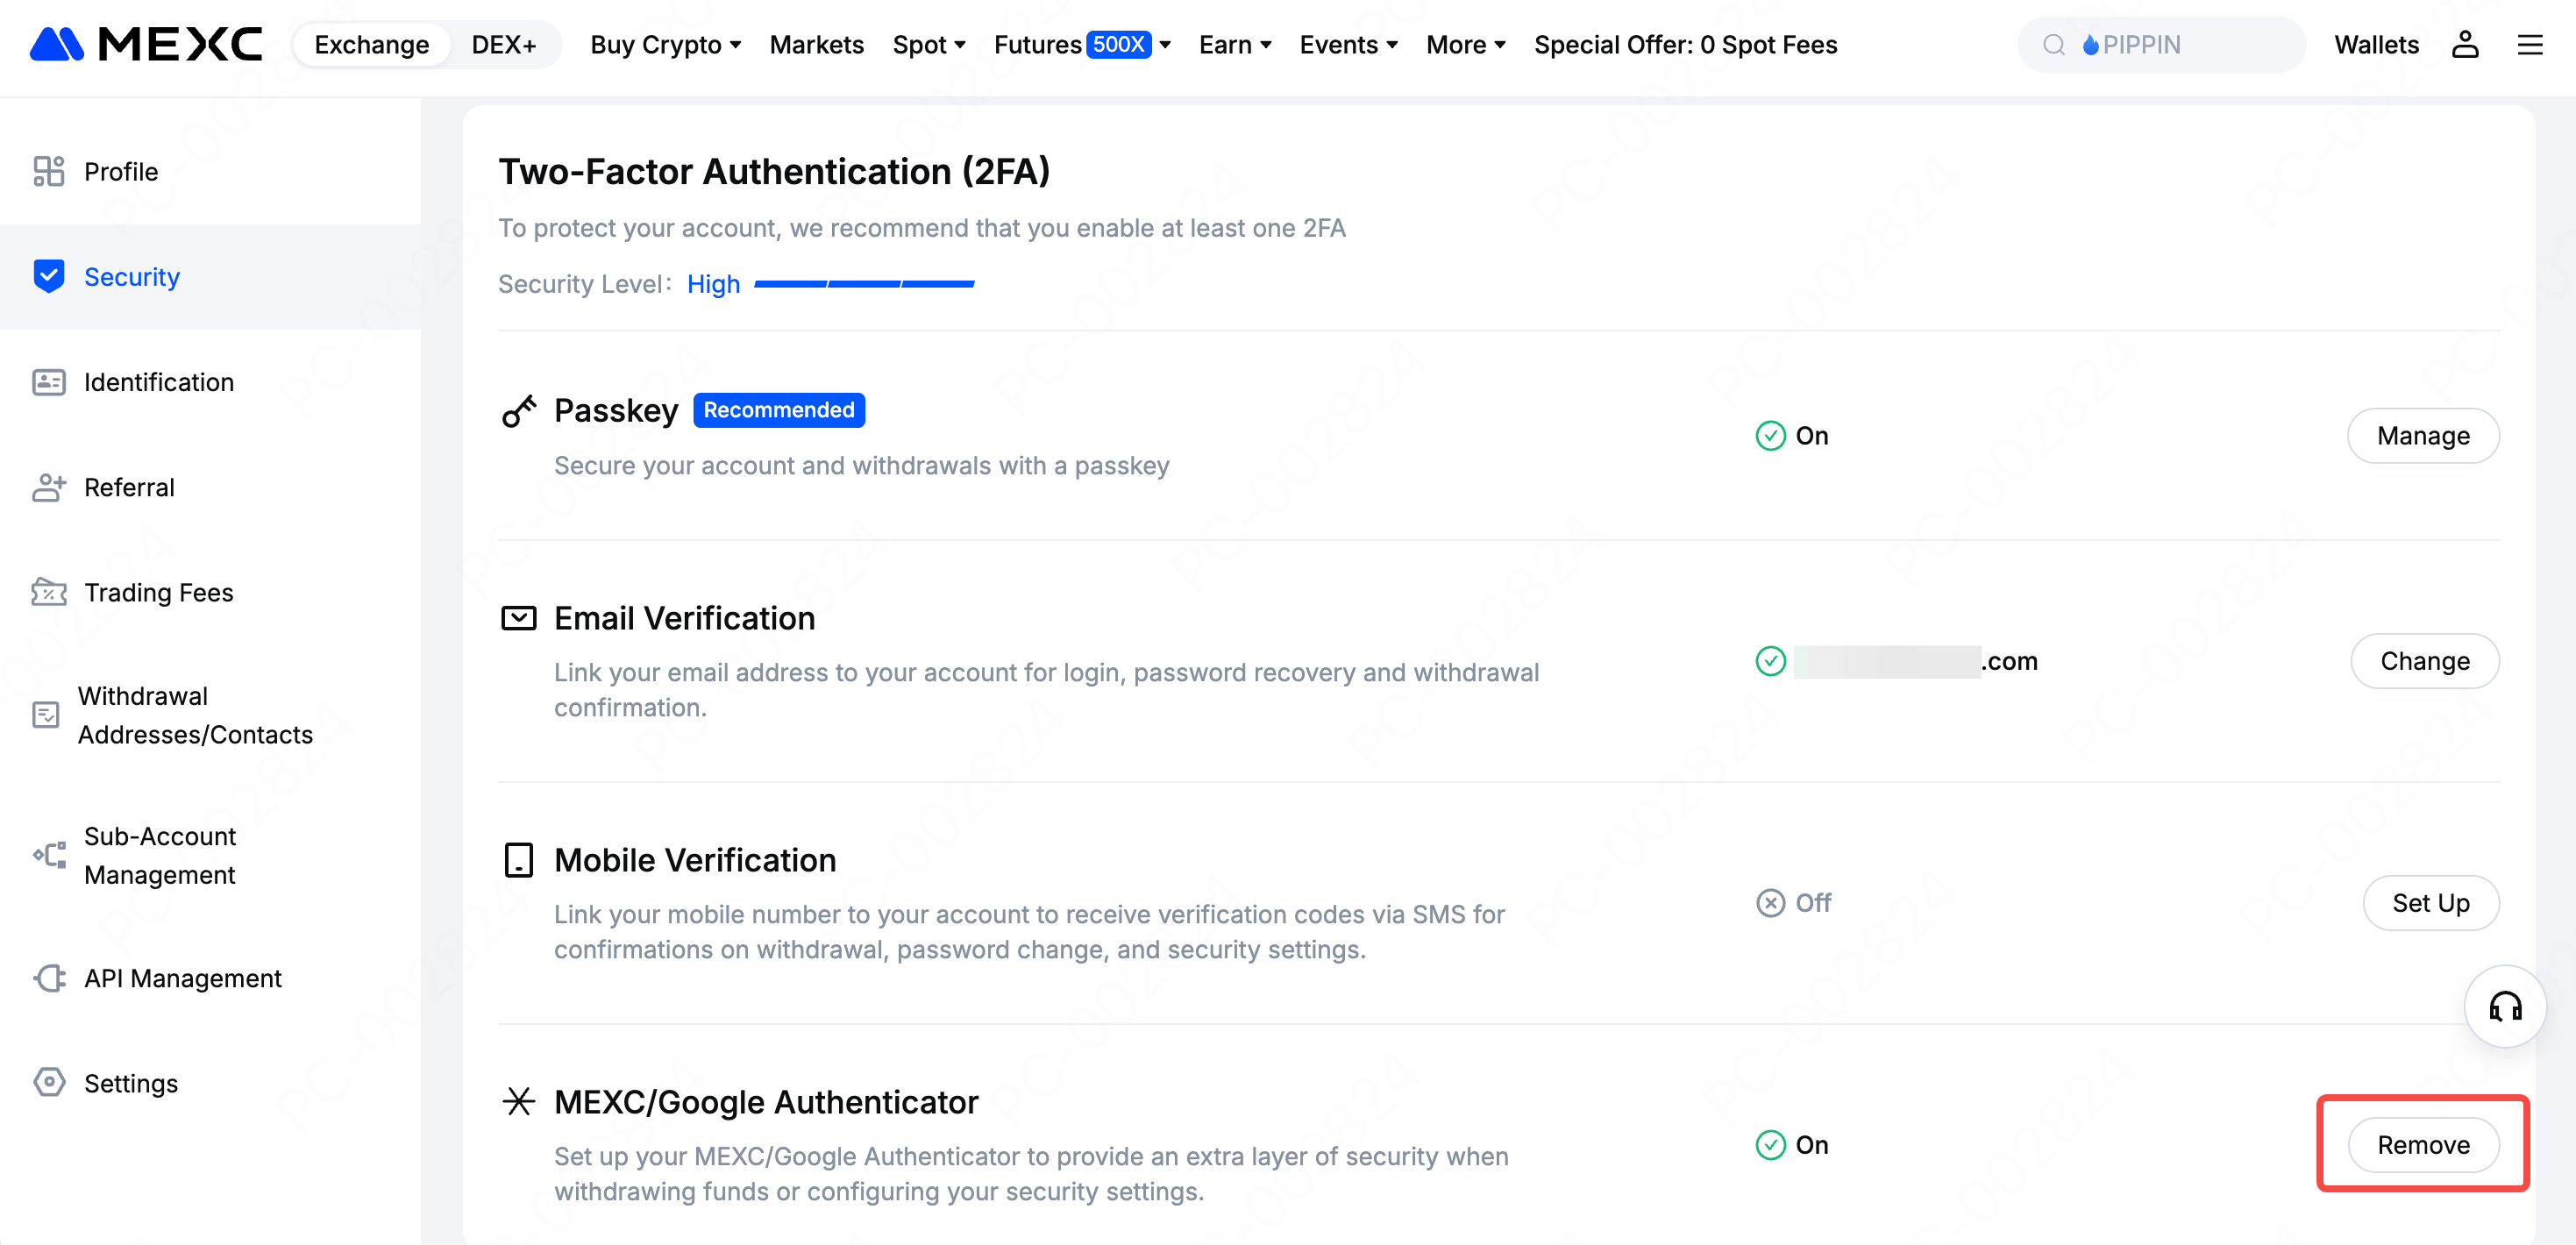
Task: Switch to the DEX+ mode
Action: point(503,44)
